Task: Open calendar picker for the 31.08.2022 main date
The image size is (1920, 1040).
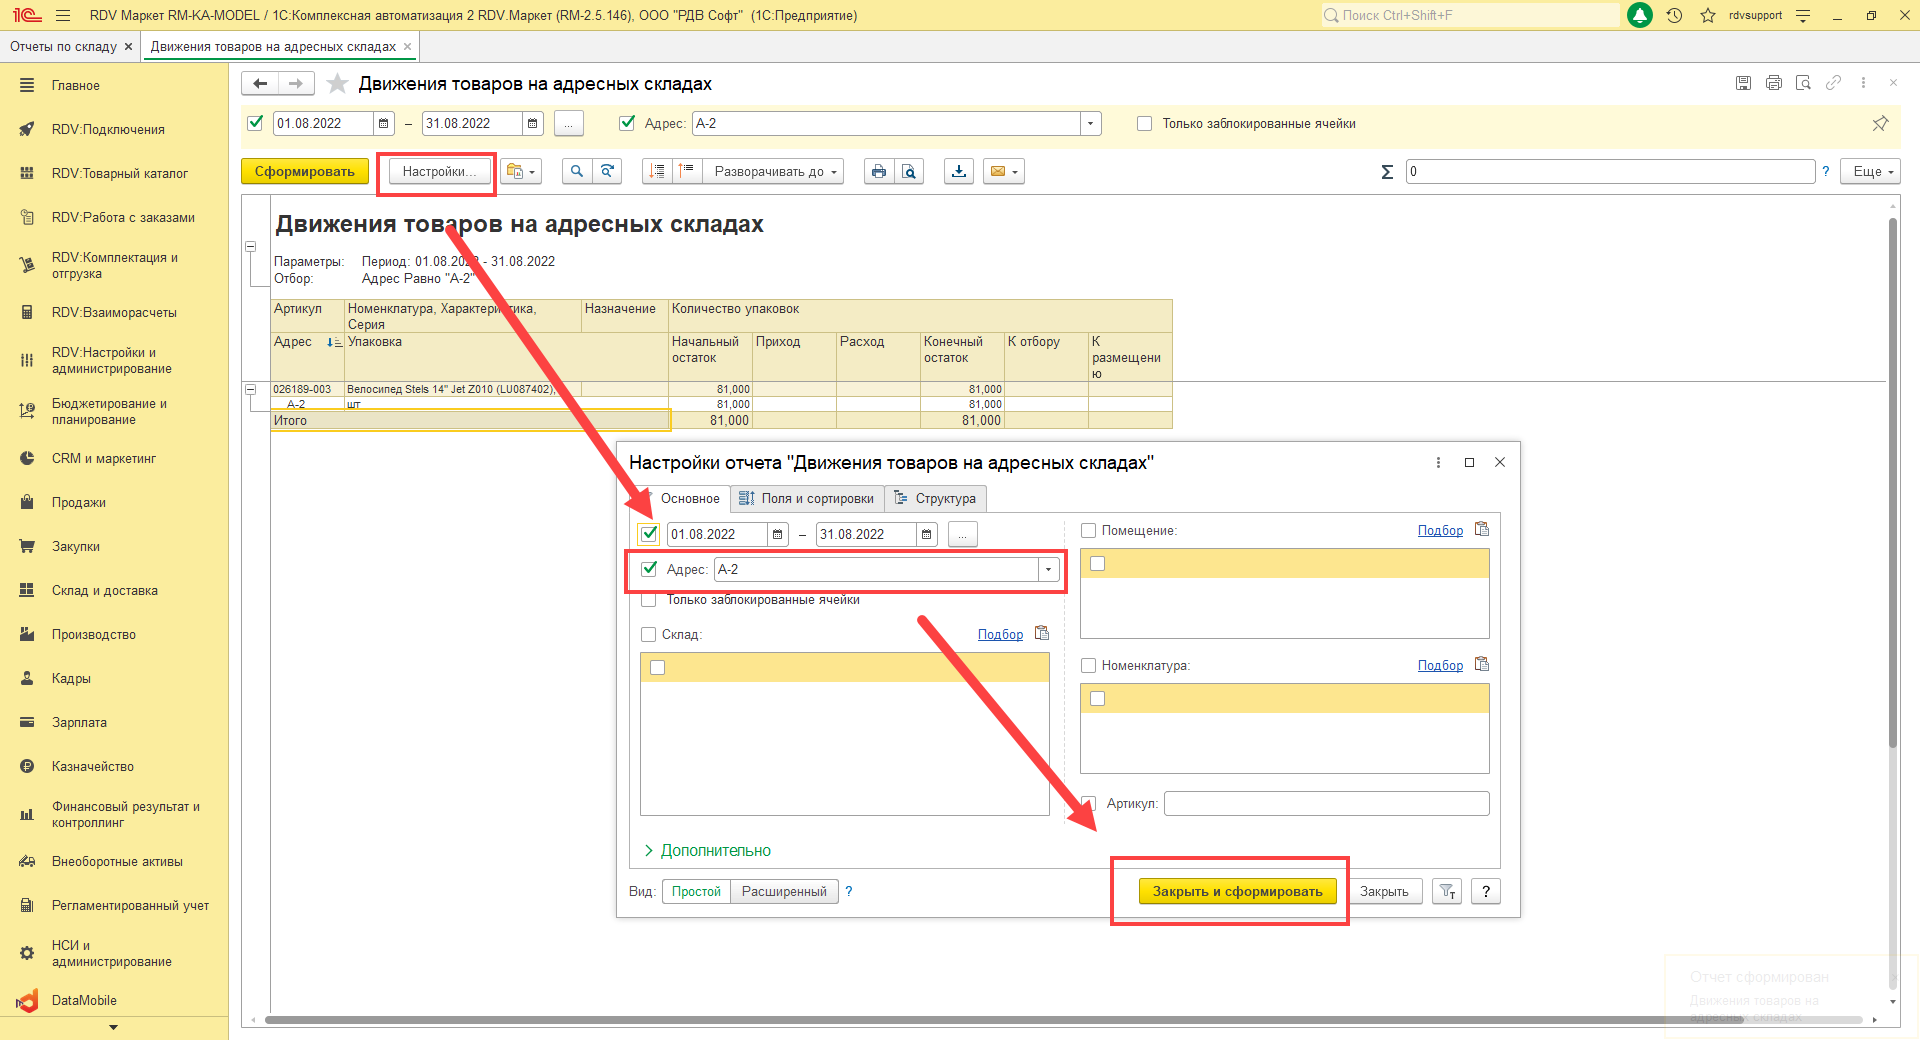Action: [x=533, y=124]
